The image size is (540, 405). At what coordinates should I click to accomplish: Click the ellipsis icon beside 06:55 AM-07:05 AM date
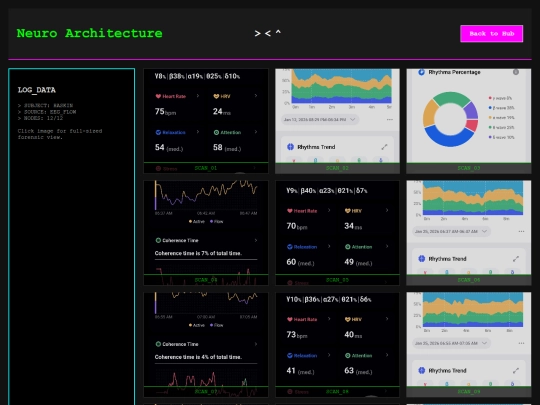[521, 343]
